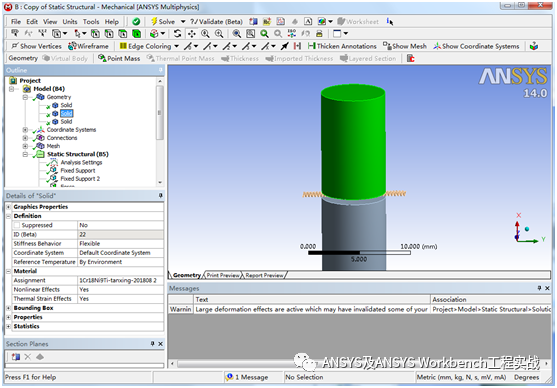Select Fixed Support 2 in outline
557x388 pixels.
click(x=80, y=179)
